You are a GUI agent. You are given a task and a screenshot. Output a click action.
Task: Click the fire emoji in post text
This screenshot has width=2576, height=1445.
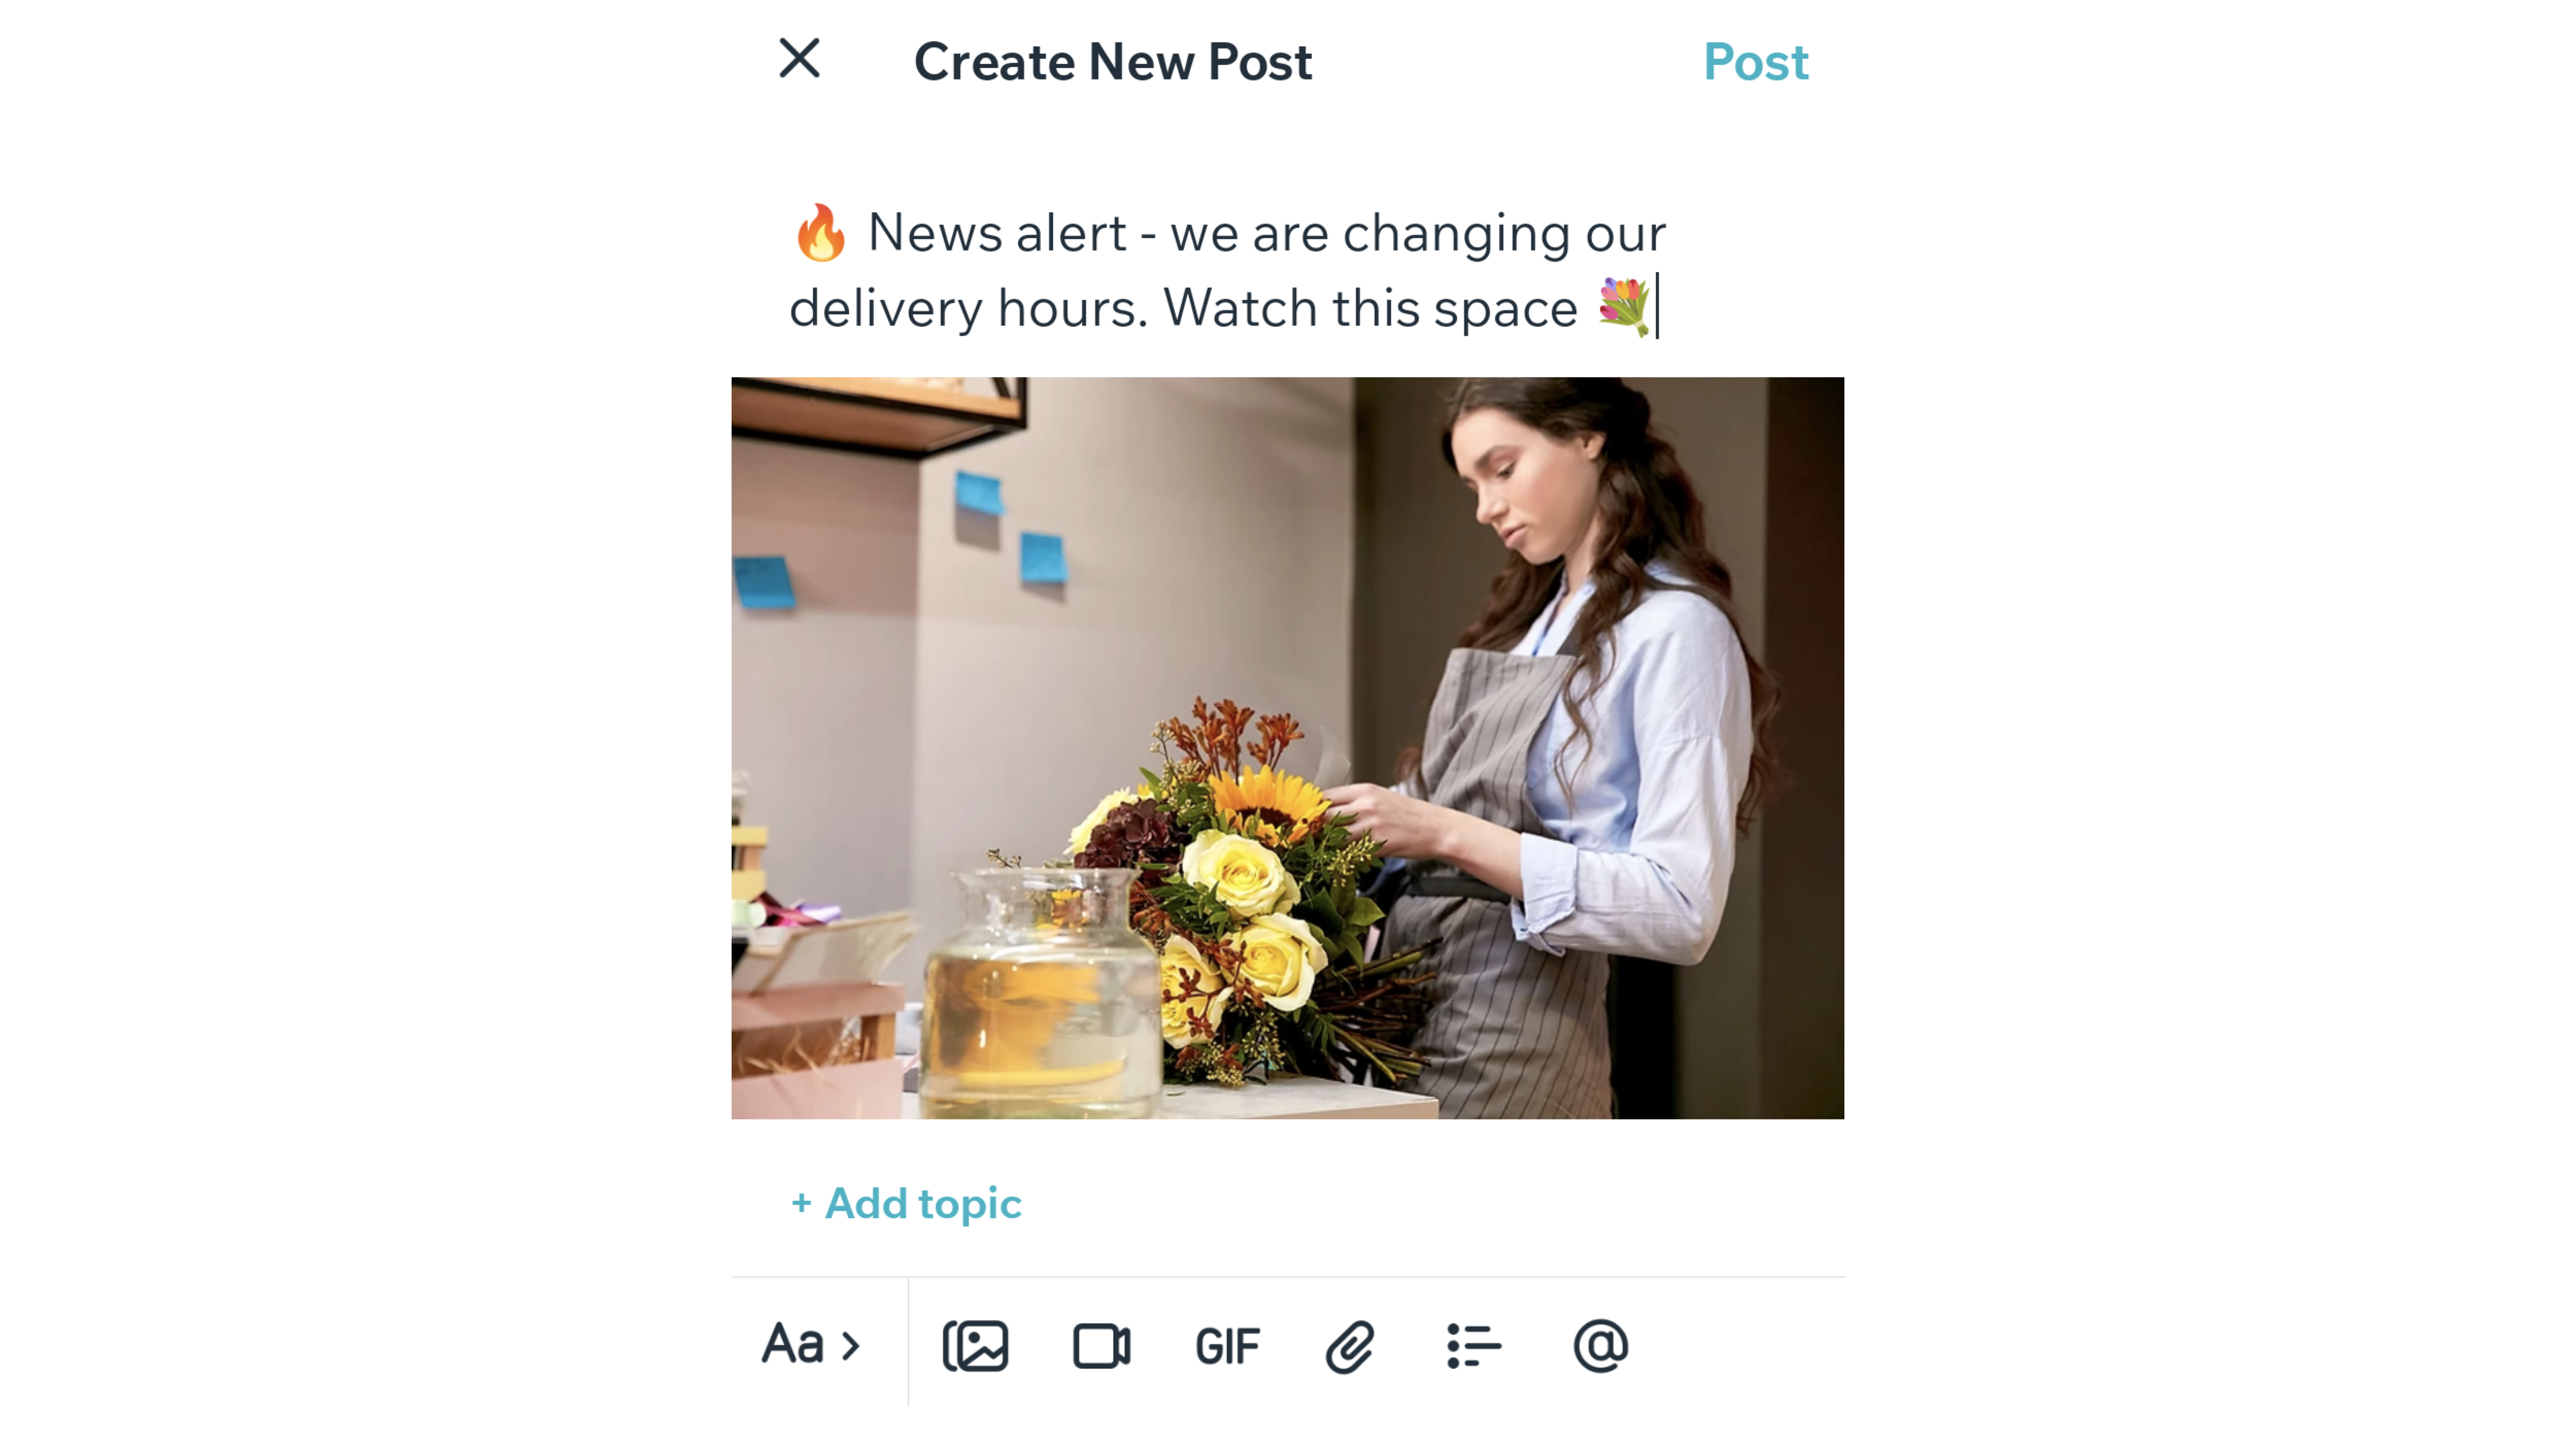click(x=819, y=232)
